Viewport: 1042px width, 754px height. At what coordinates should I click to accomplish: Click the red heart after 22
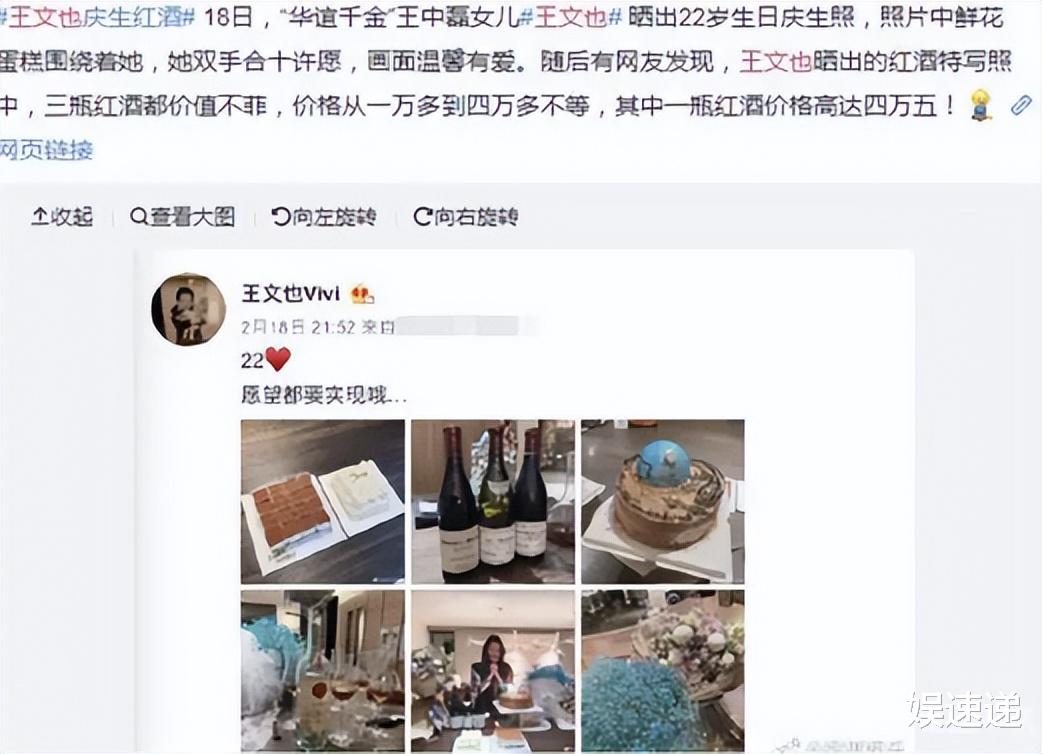278,359
